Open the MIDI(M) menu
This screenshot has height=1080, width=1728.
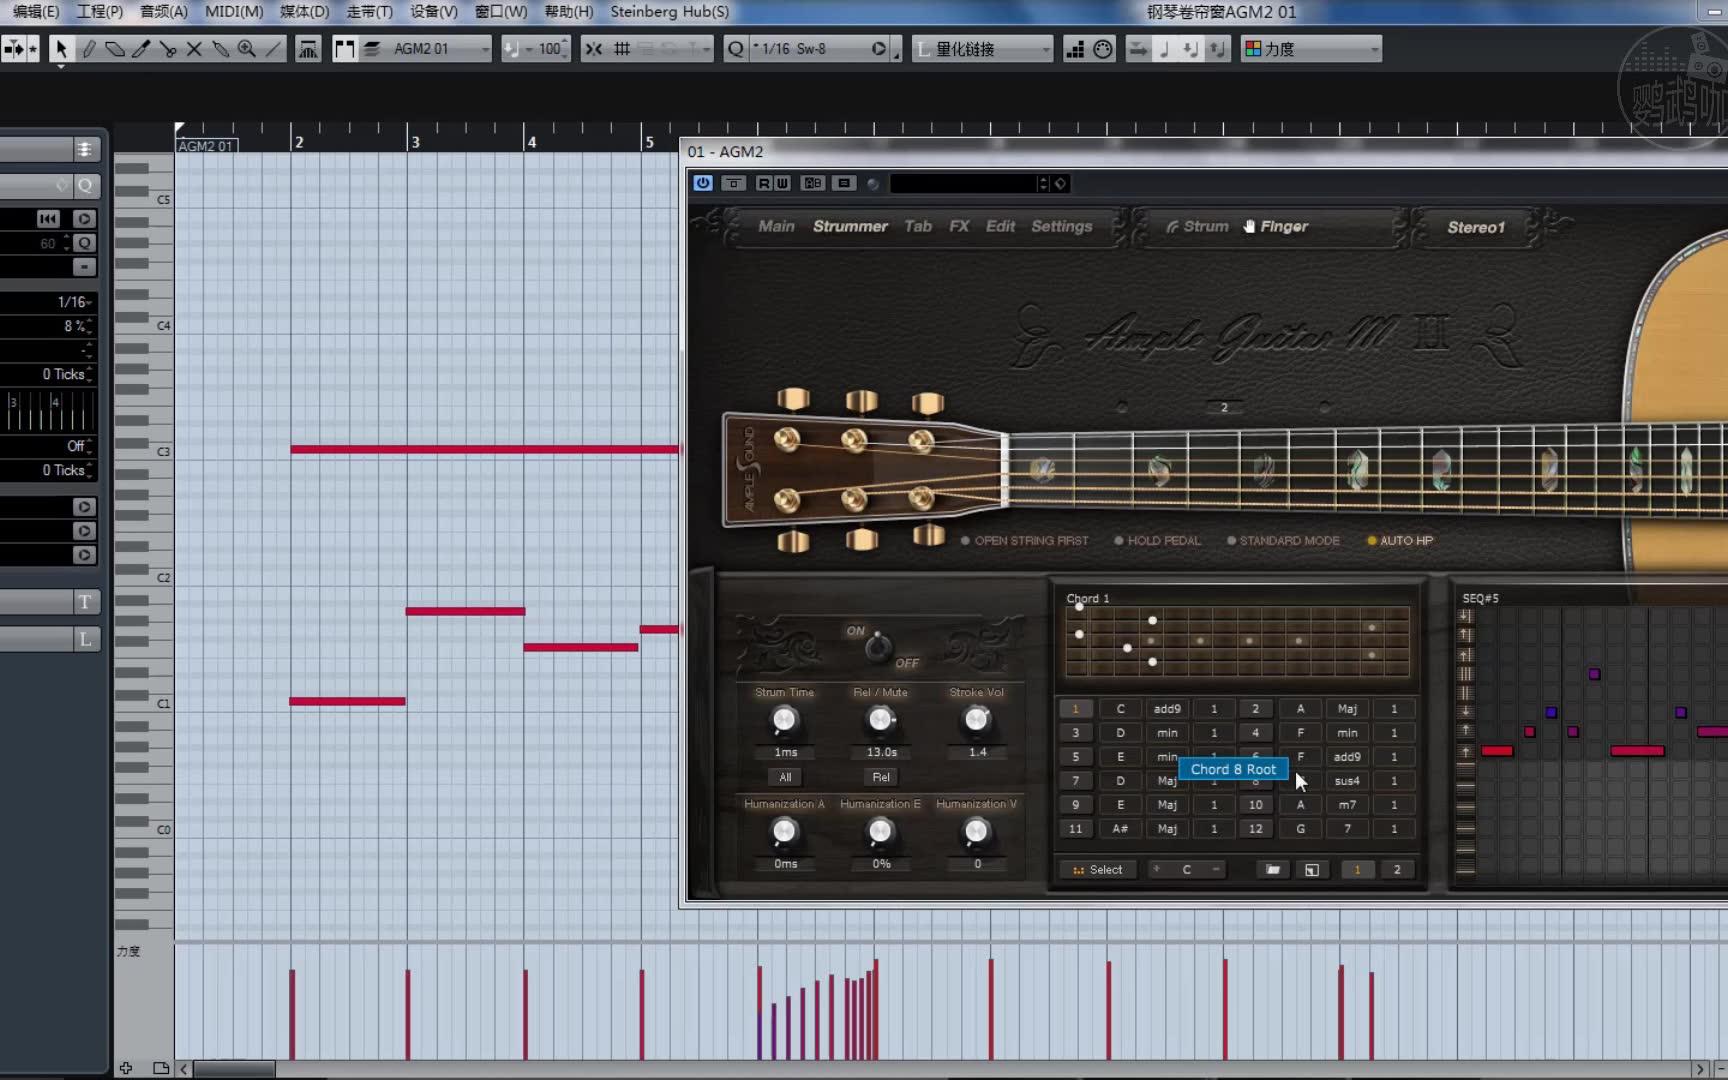click(232, 12)
